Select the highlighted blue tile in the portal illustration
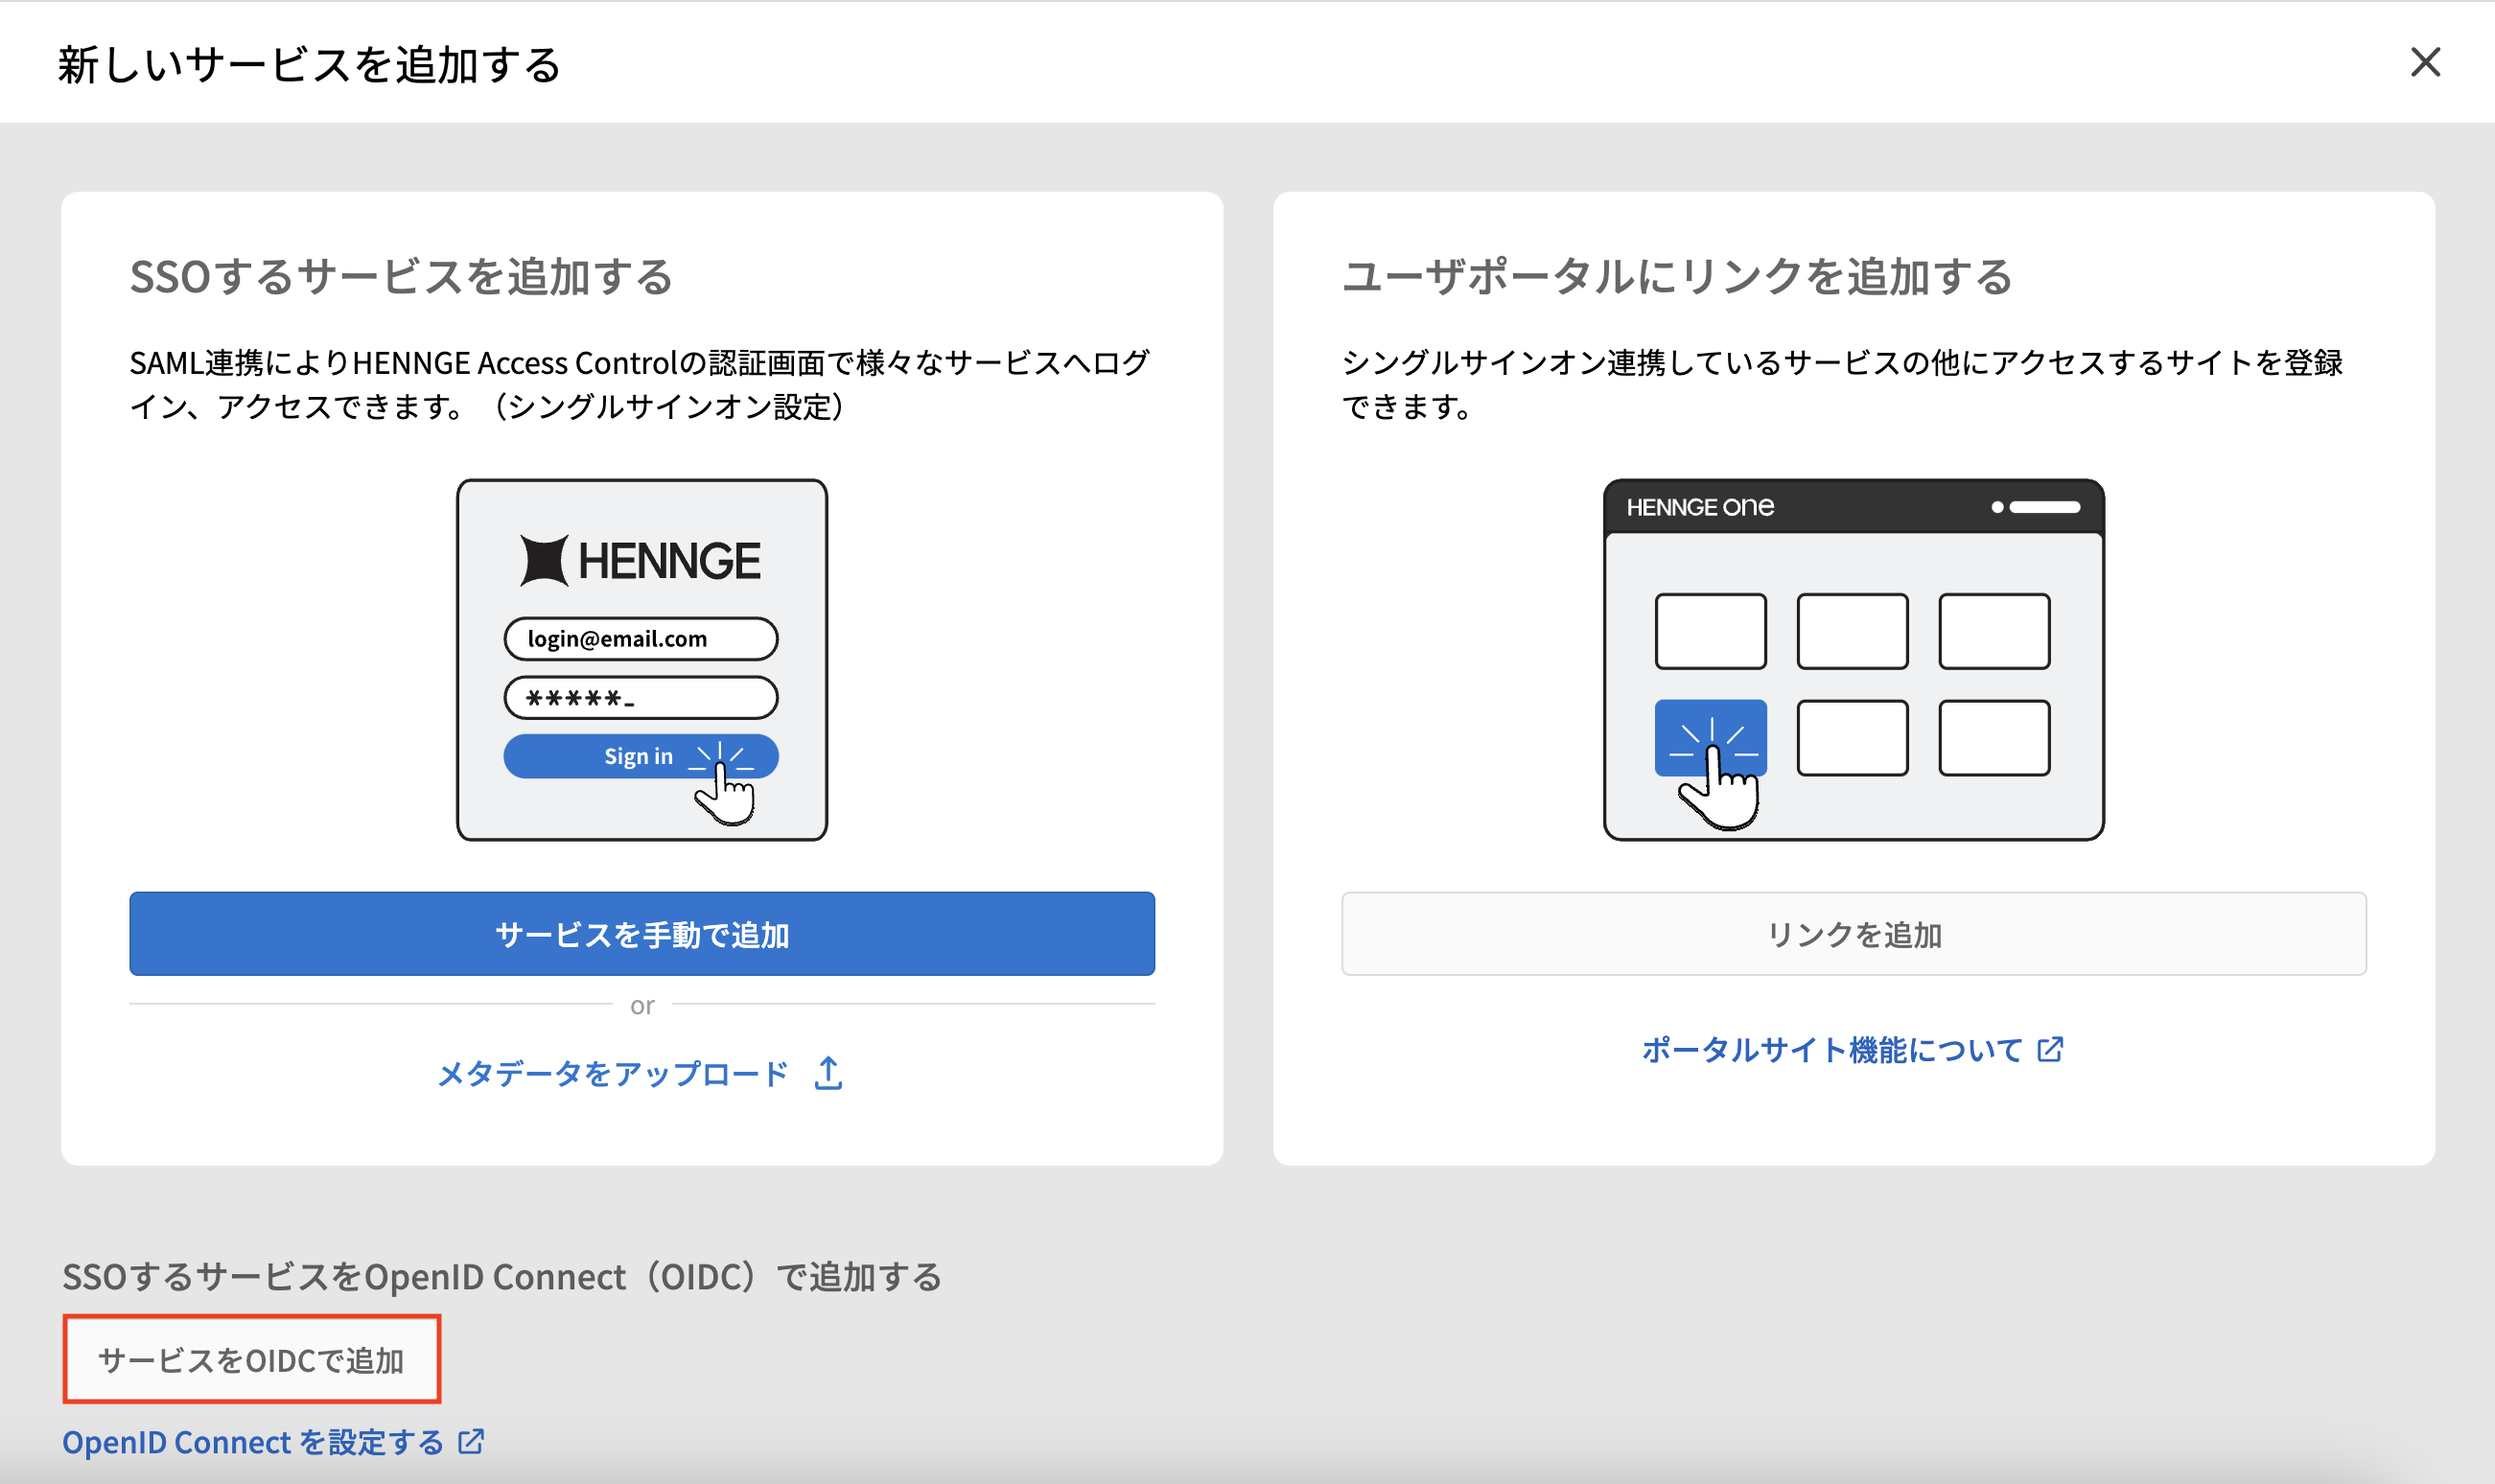 pos(1710,737)
